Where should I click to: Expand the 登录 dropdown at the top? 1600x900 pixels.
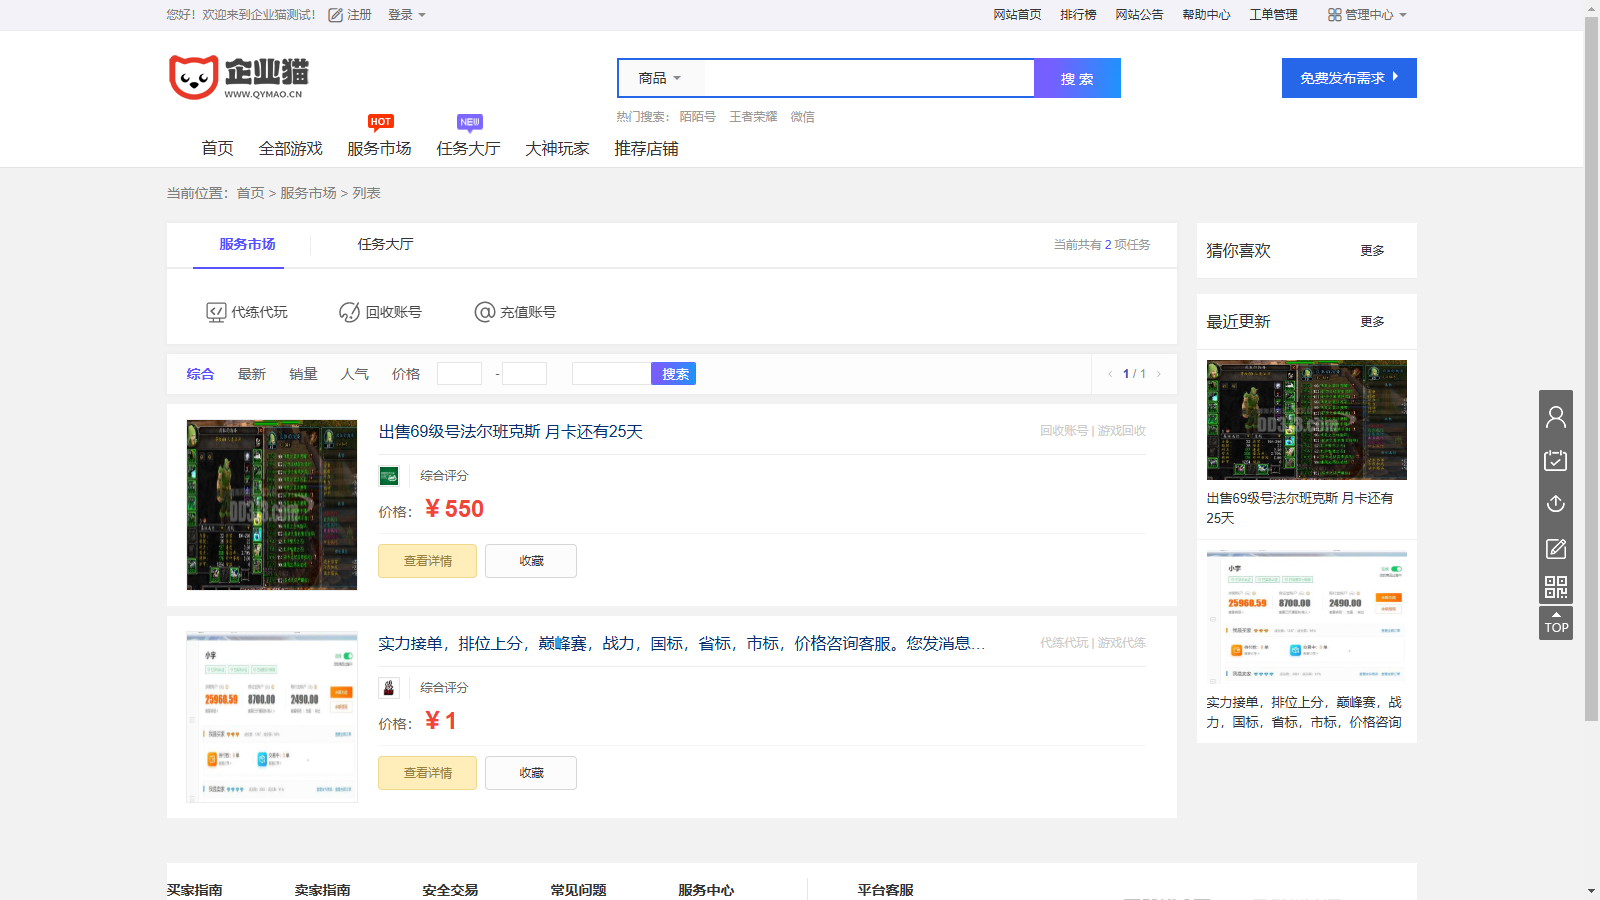click(406, 14)
